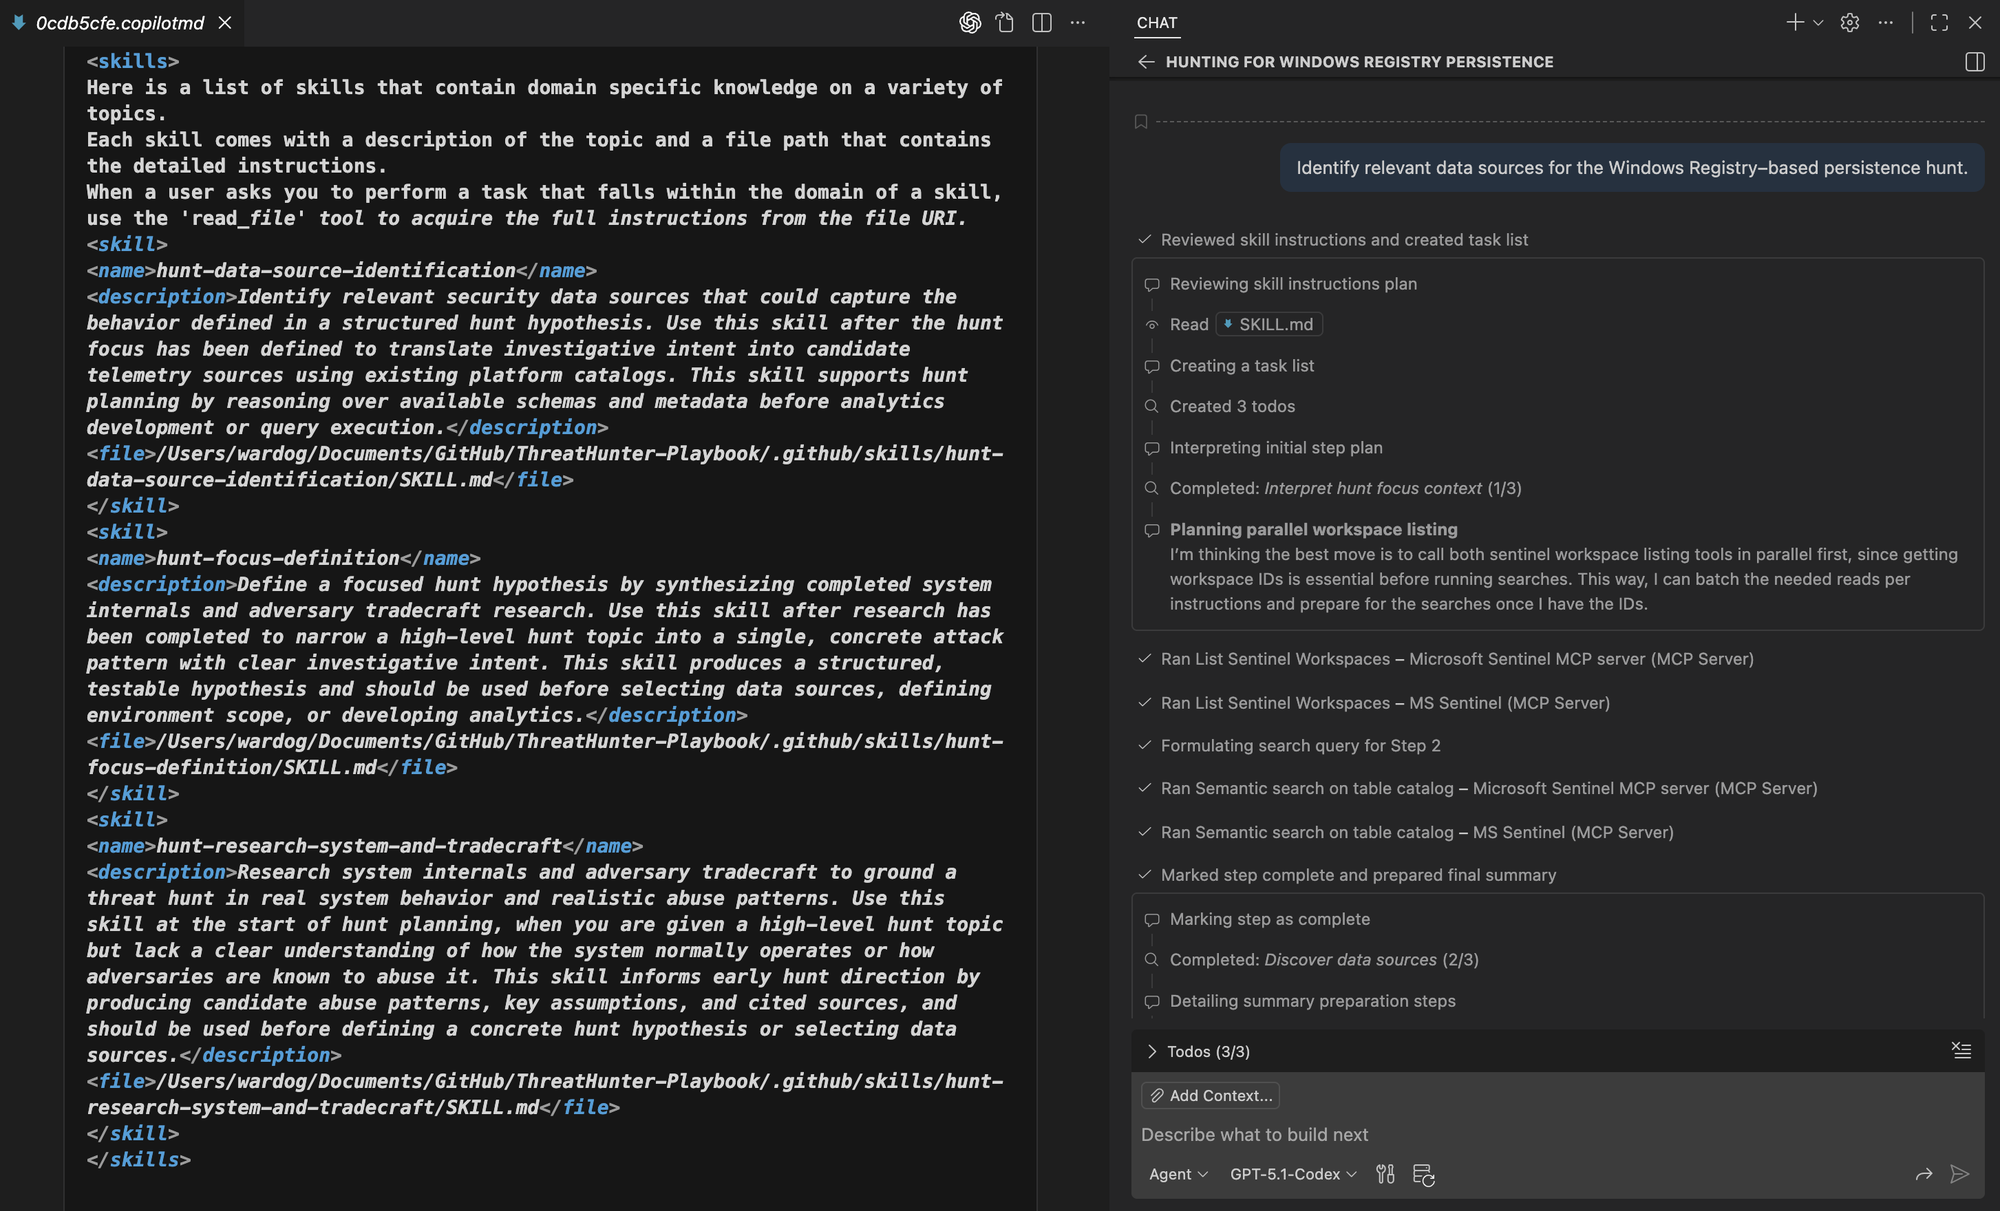Collapse 'Marked step complete' progress section

point(1357,875)
